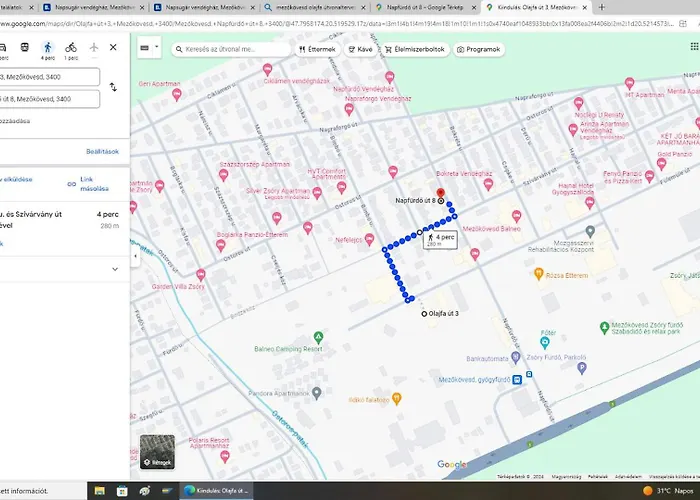Click the starting point address field
Viewport: 700px width, 500px height.
click(x=50, y=77)
